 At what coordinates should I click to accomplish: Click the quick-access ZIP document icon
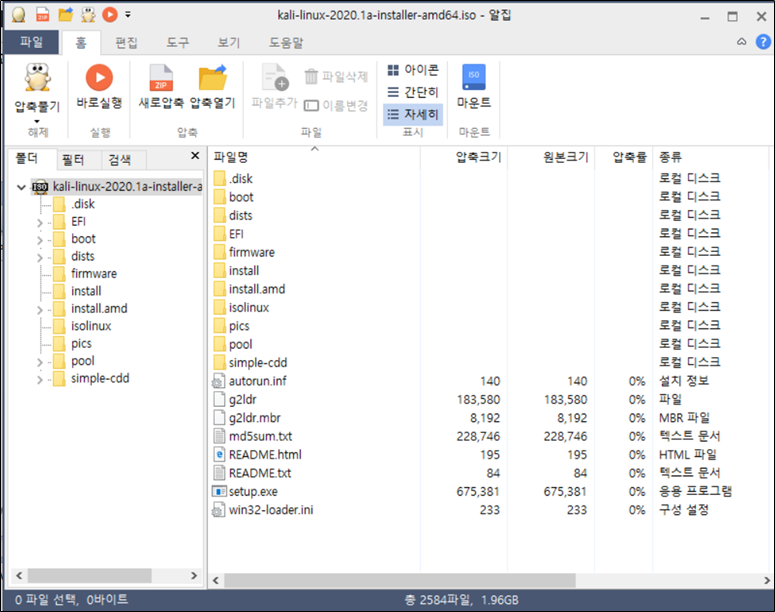point(43,15)
